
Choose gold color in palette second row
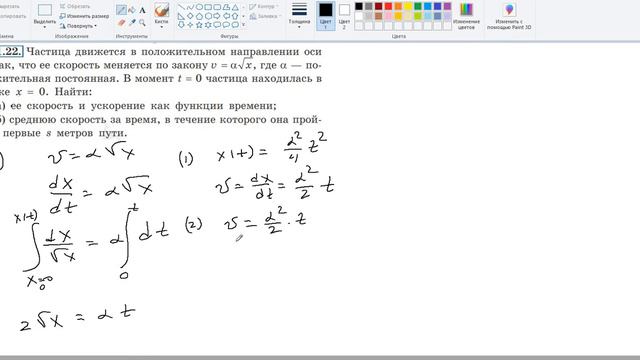click(398, 16)
